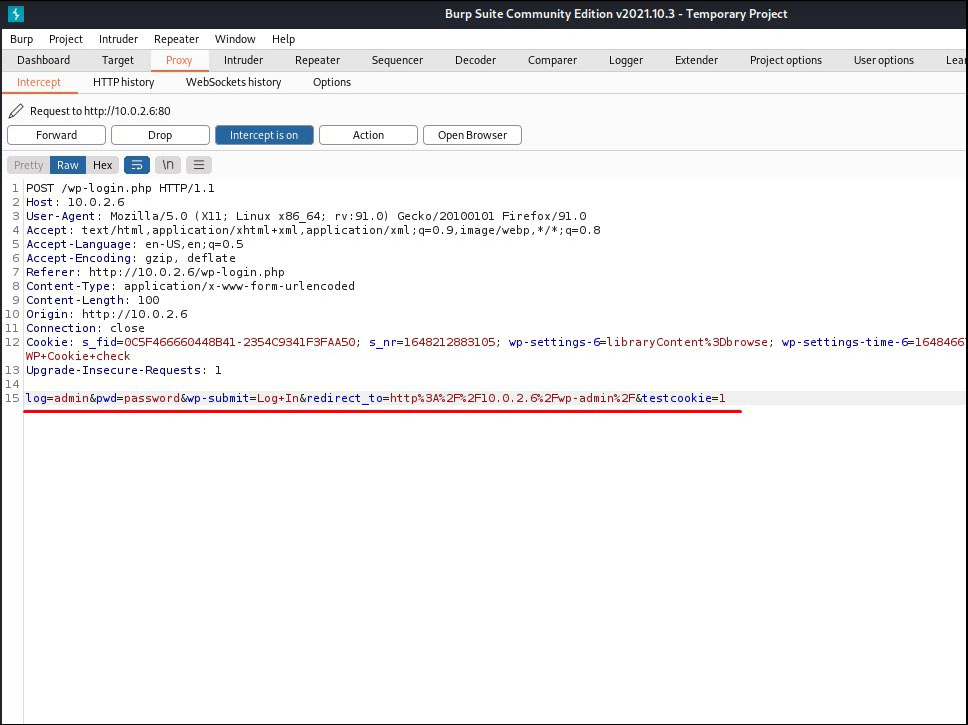Open the HTTP history sub-tab

coord(123,83)
